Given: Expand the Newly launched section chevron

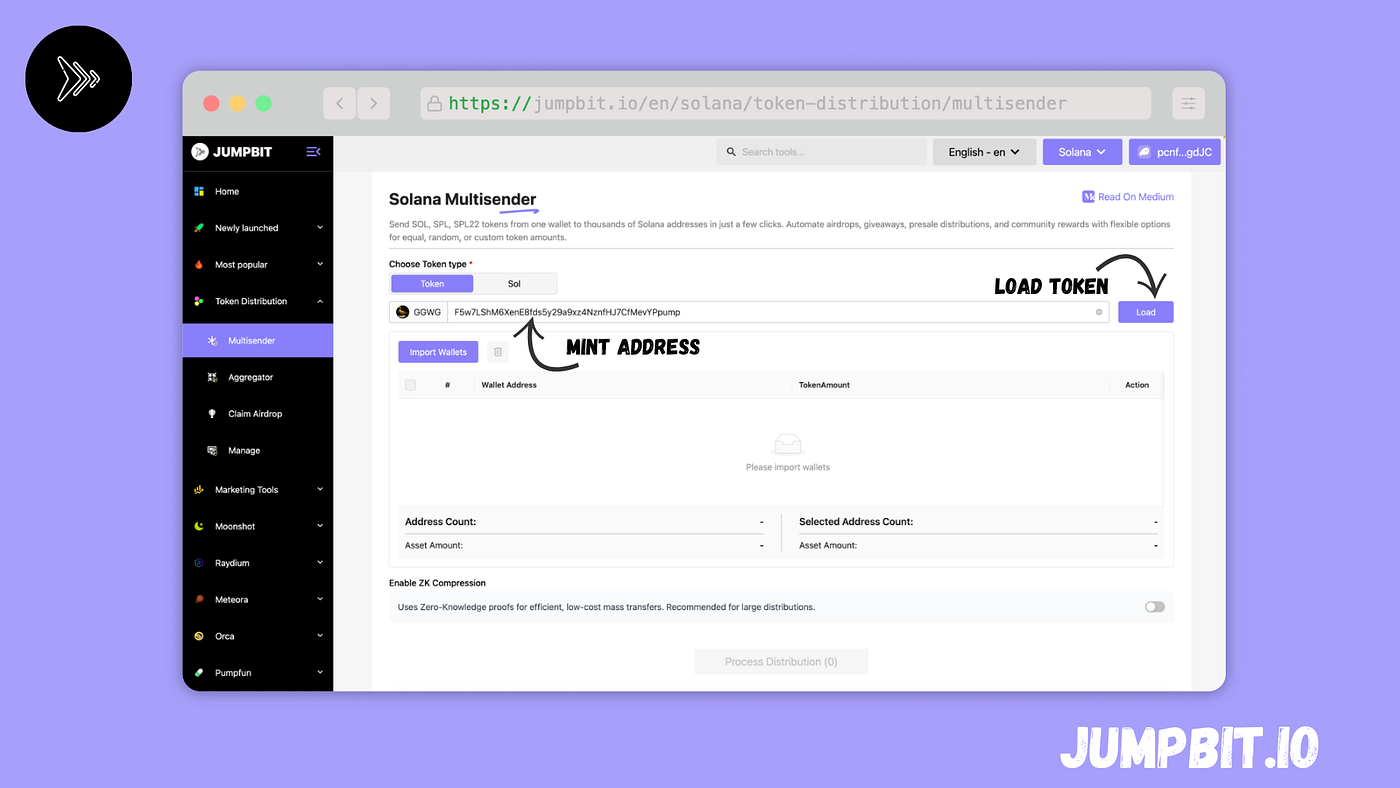Looking at the screenshot, I should pyautogui.click(x=320, y=228).
